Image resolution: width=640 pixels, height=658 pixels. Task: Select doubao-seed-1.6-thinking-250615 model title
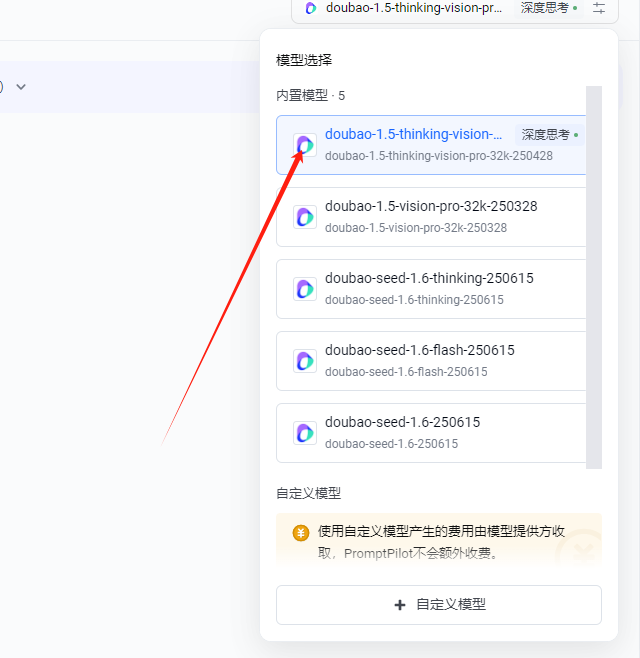(x=429, y=278)
